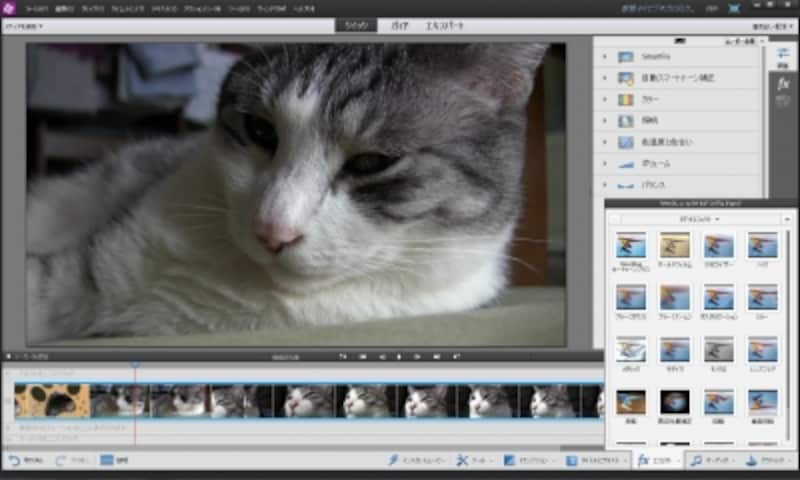Select the white sketch-style effect thumbnail

point(631,350)
